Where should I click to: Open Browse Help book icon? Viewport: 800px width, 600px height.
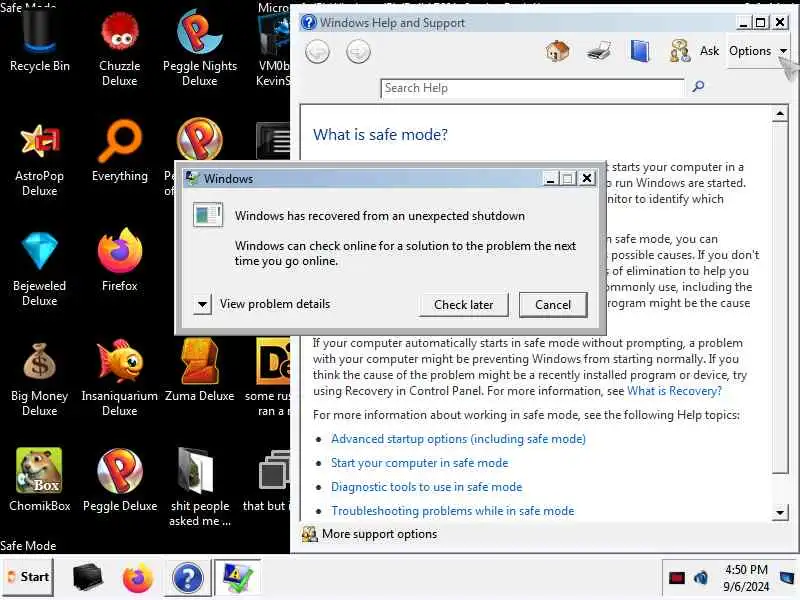[x=640, y=51]
